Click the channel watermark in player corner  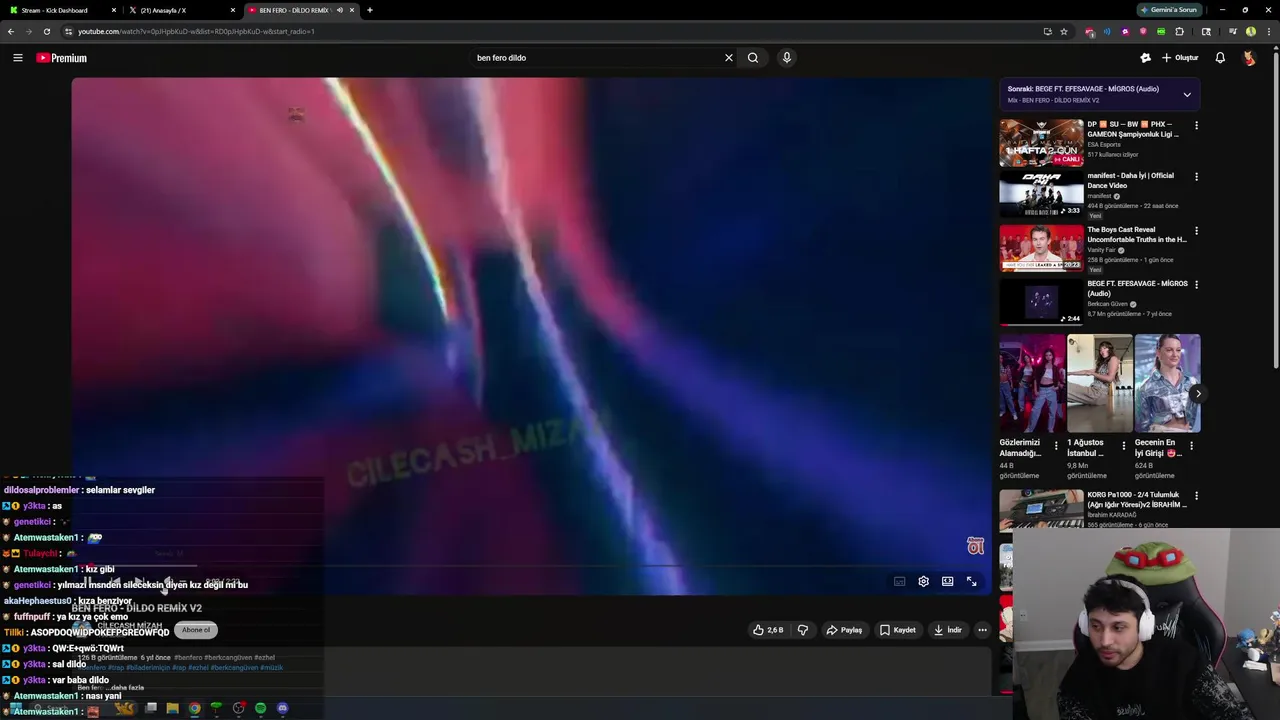tap(975, 546)
